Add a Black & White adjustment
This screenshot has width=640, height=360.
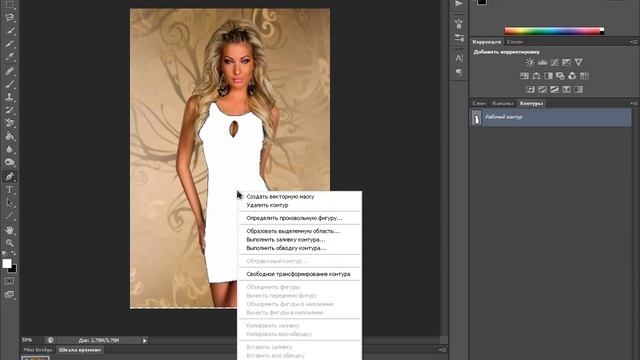point(548,76)
